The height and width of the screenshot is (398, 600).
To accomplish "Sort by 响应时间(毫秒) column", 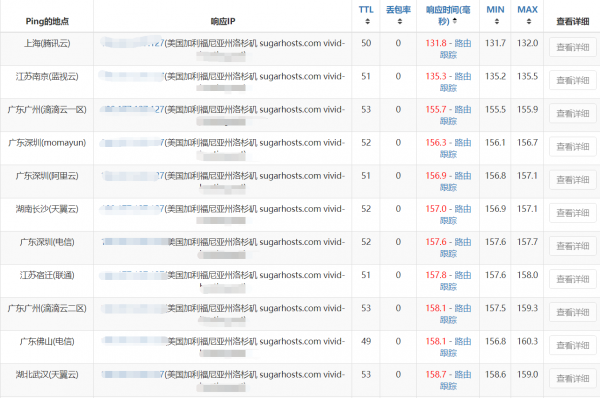I will (455, 21).
